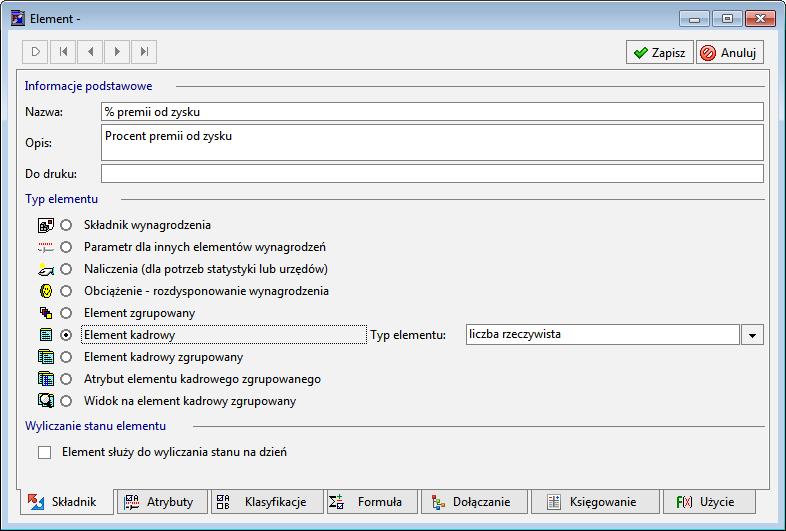Image resolution: width=786 pixels, height=531 pixels.
Task: Click the Parametr dla innych elementów icon
Action: point(46,247)
